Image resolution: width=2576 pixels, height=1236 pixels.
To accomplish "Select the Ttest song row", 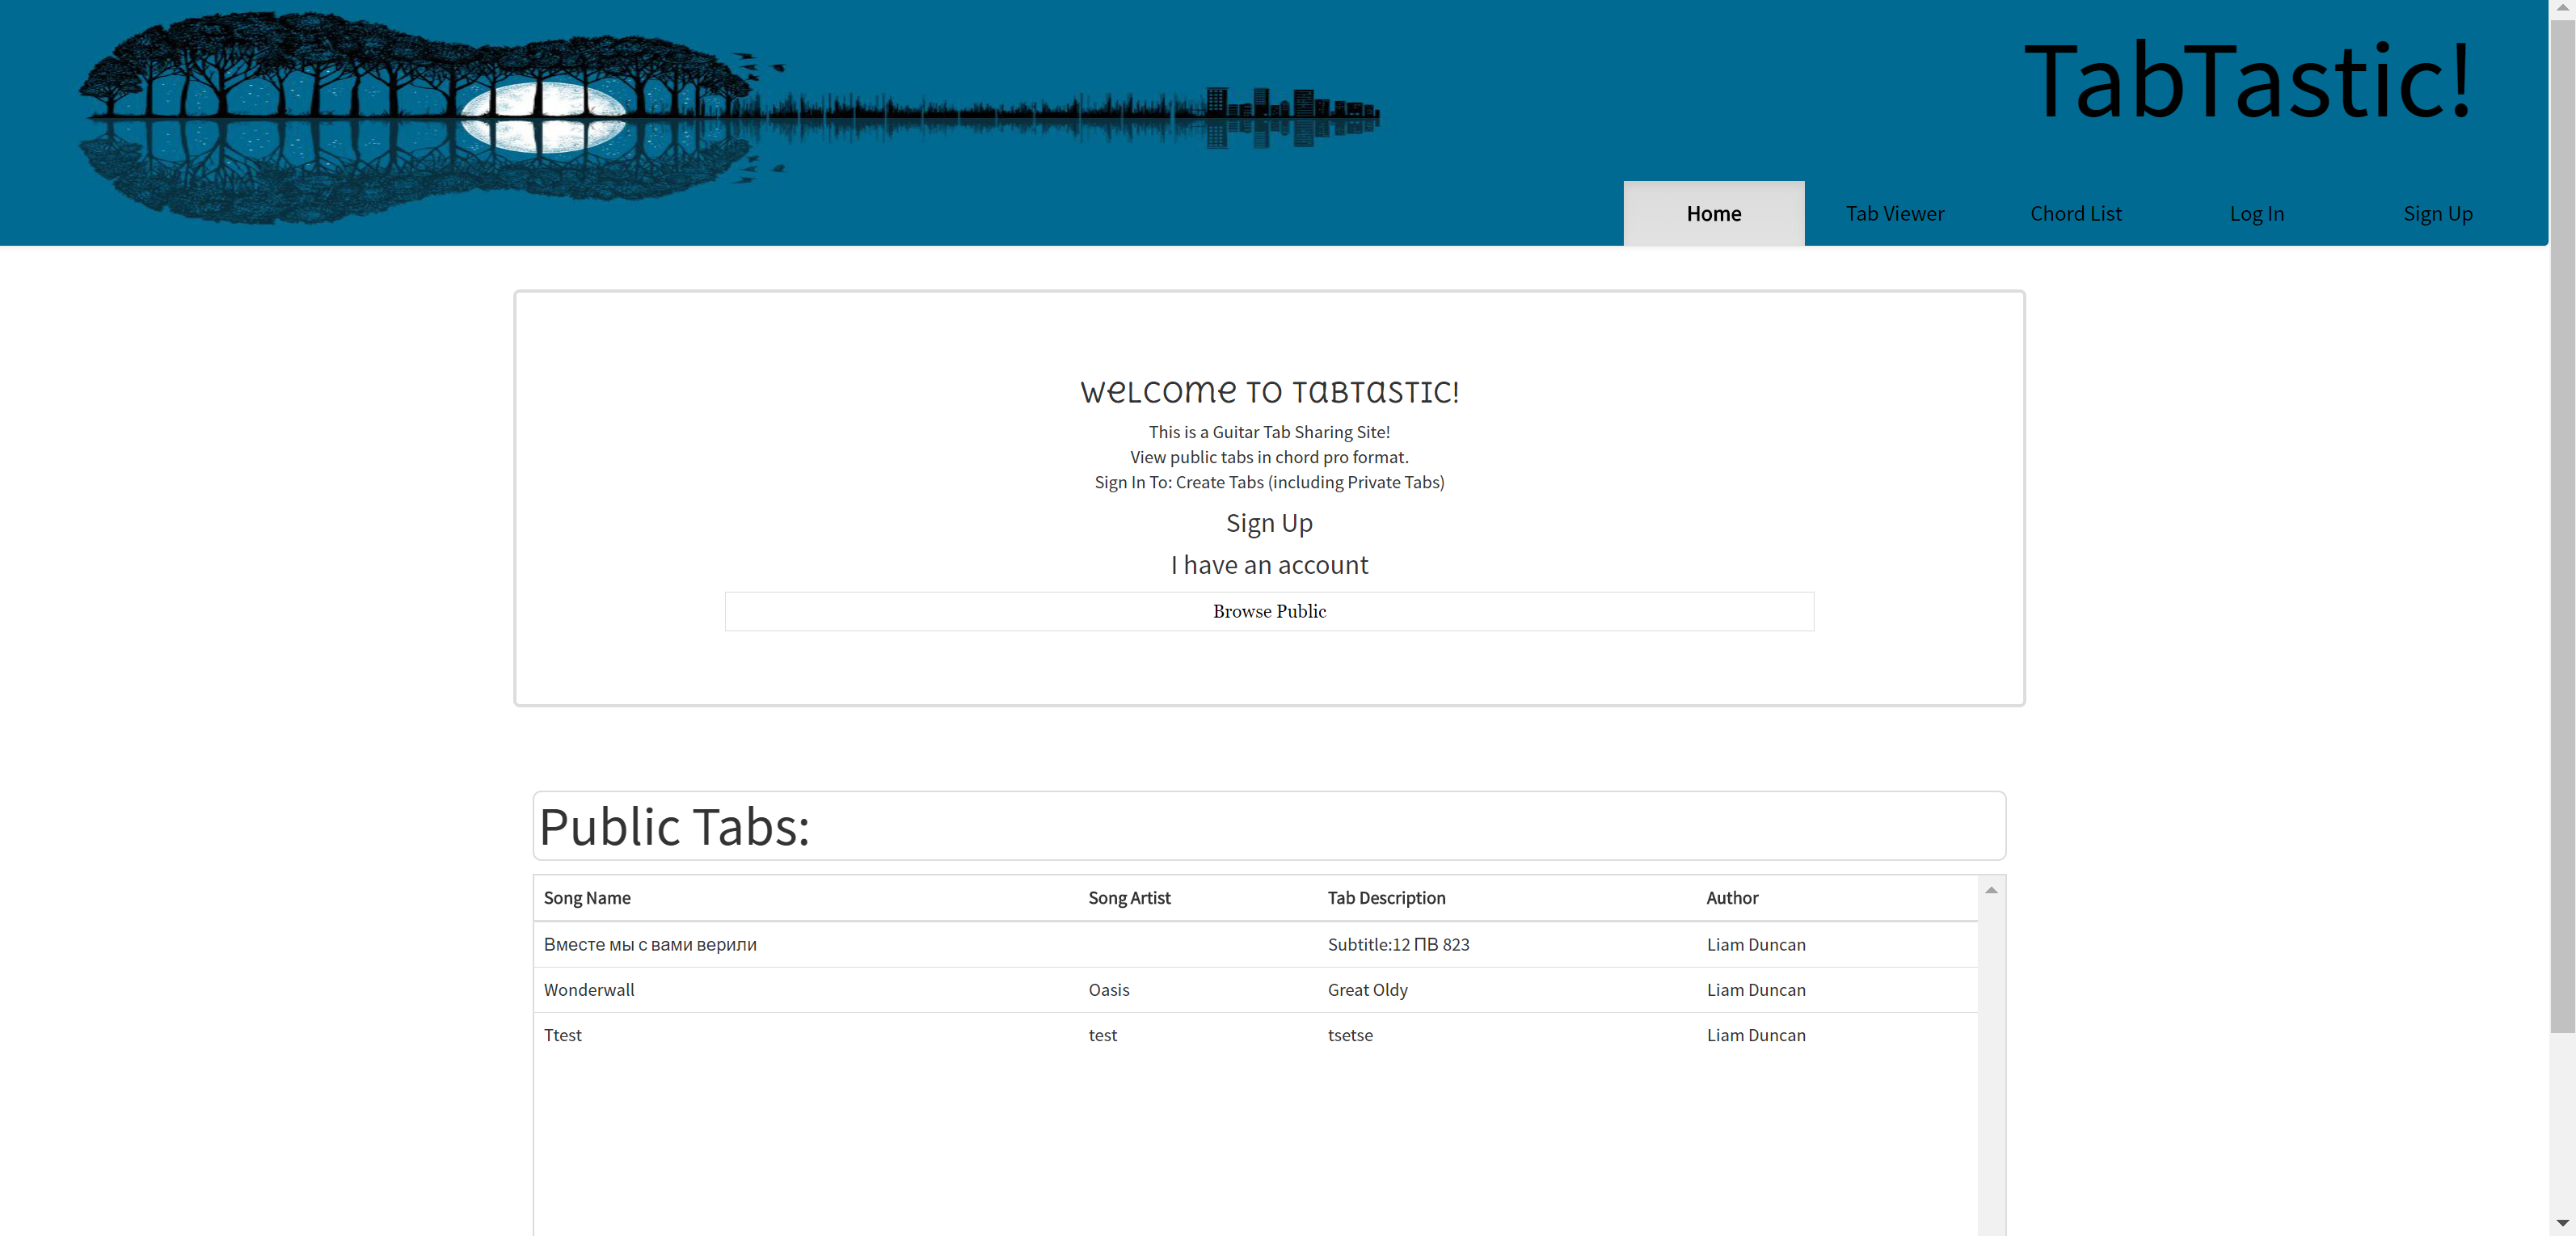I will pyautogui.click(x=563, y=1035).
